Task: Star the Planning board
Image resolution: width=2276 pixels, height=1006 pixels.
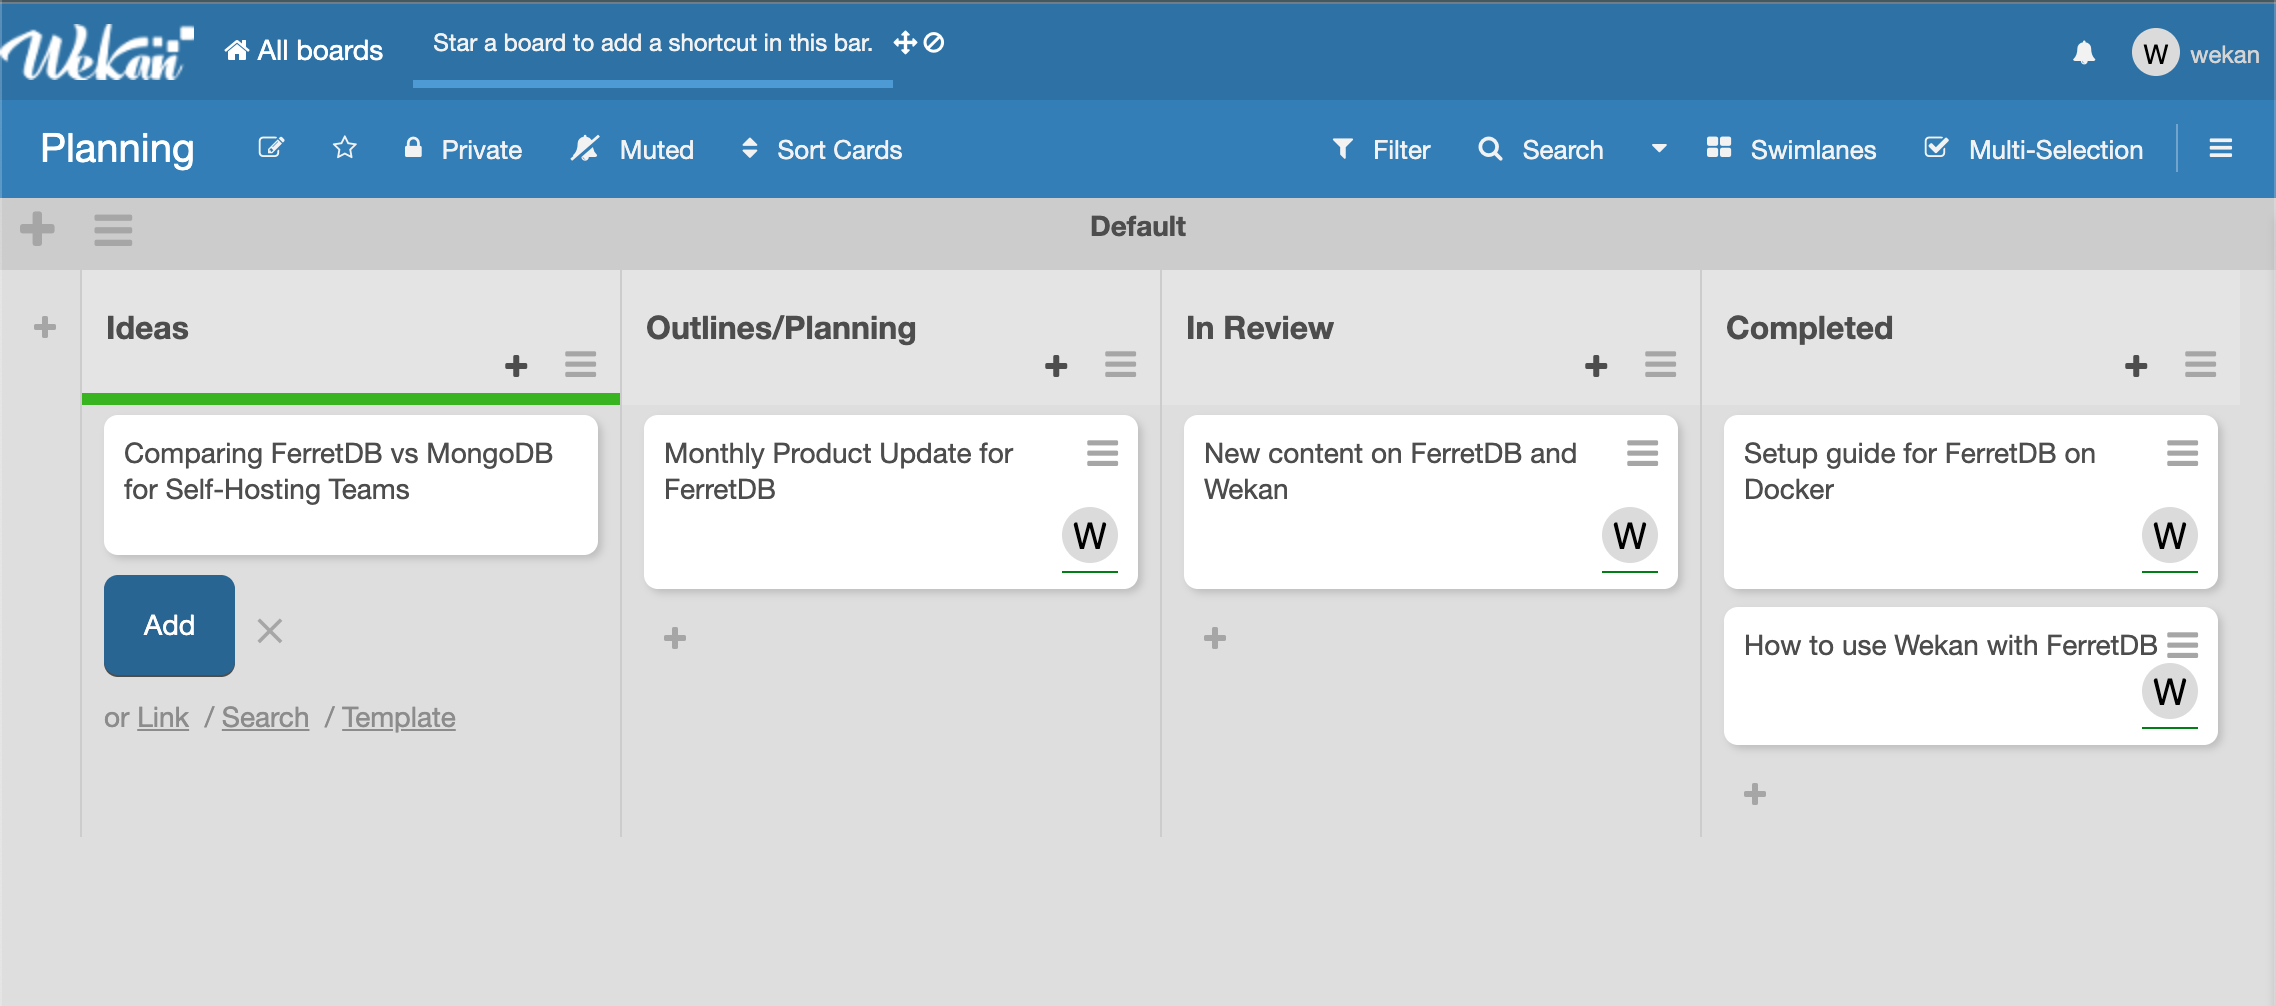Action: click(345, 148)
